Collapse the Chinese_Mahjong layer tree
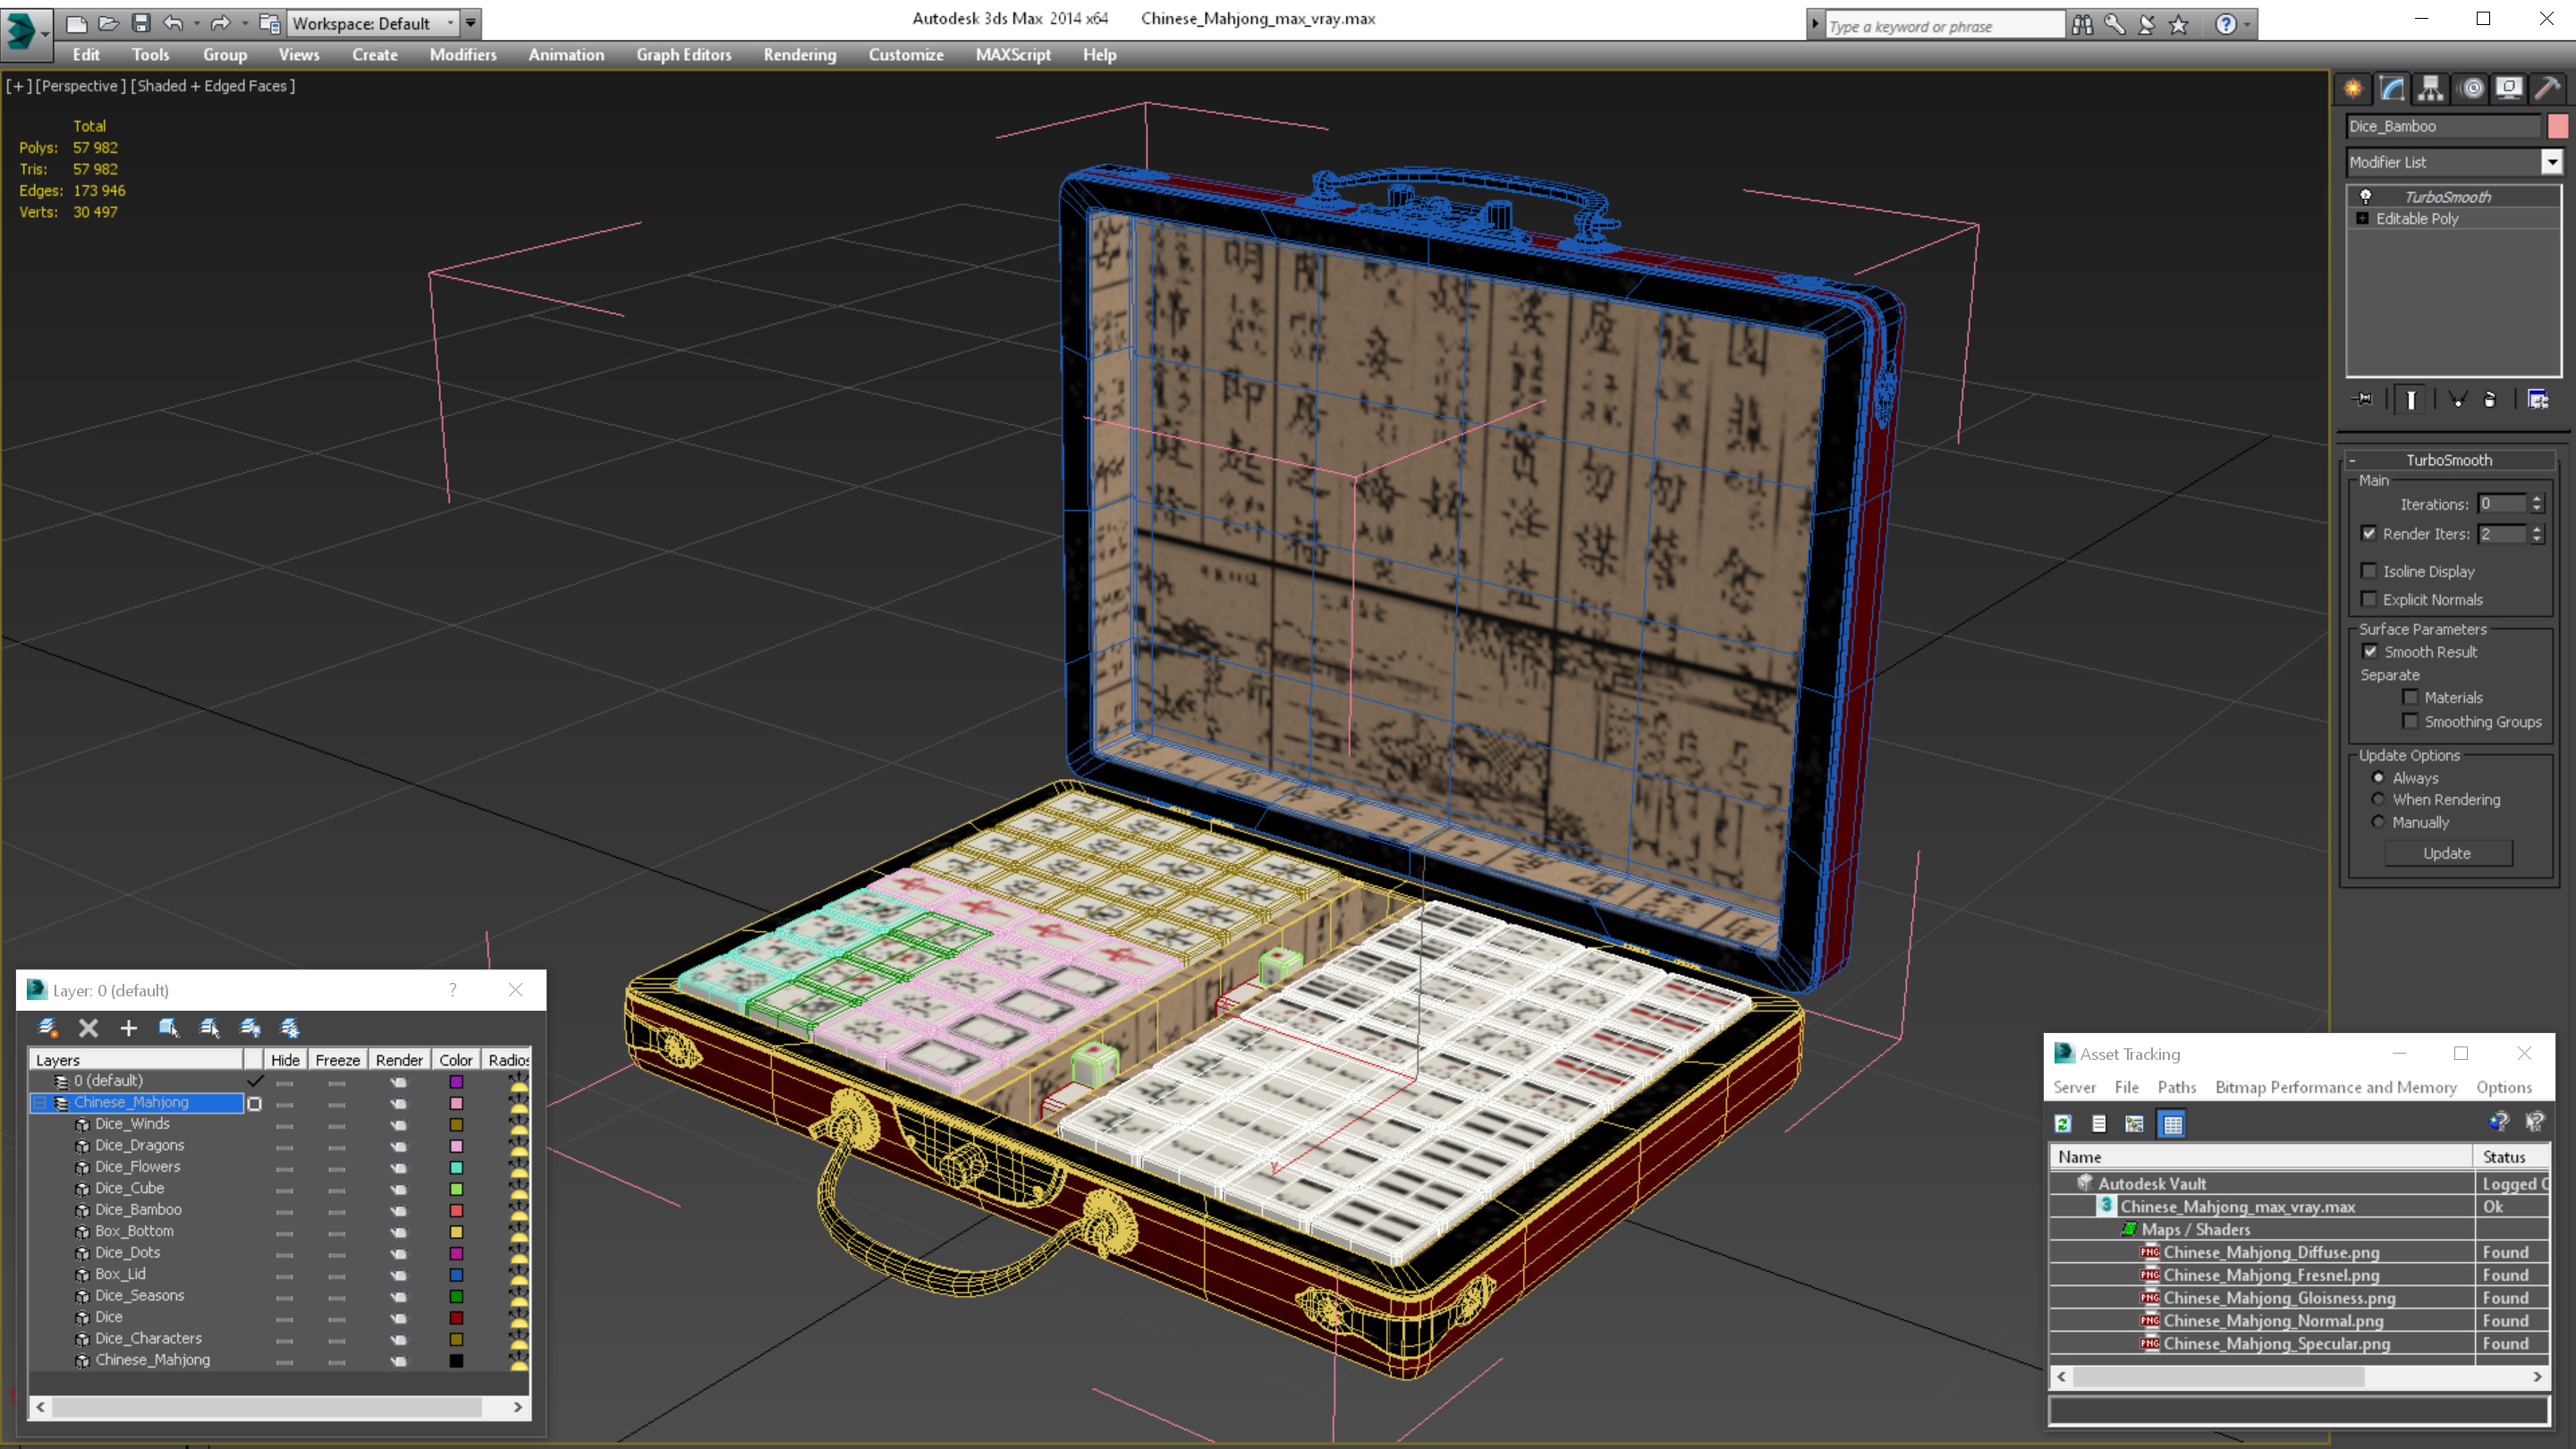This screenshot has width=2576, height=1449. (x=40, y=1102)
